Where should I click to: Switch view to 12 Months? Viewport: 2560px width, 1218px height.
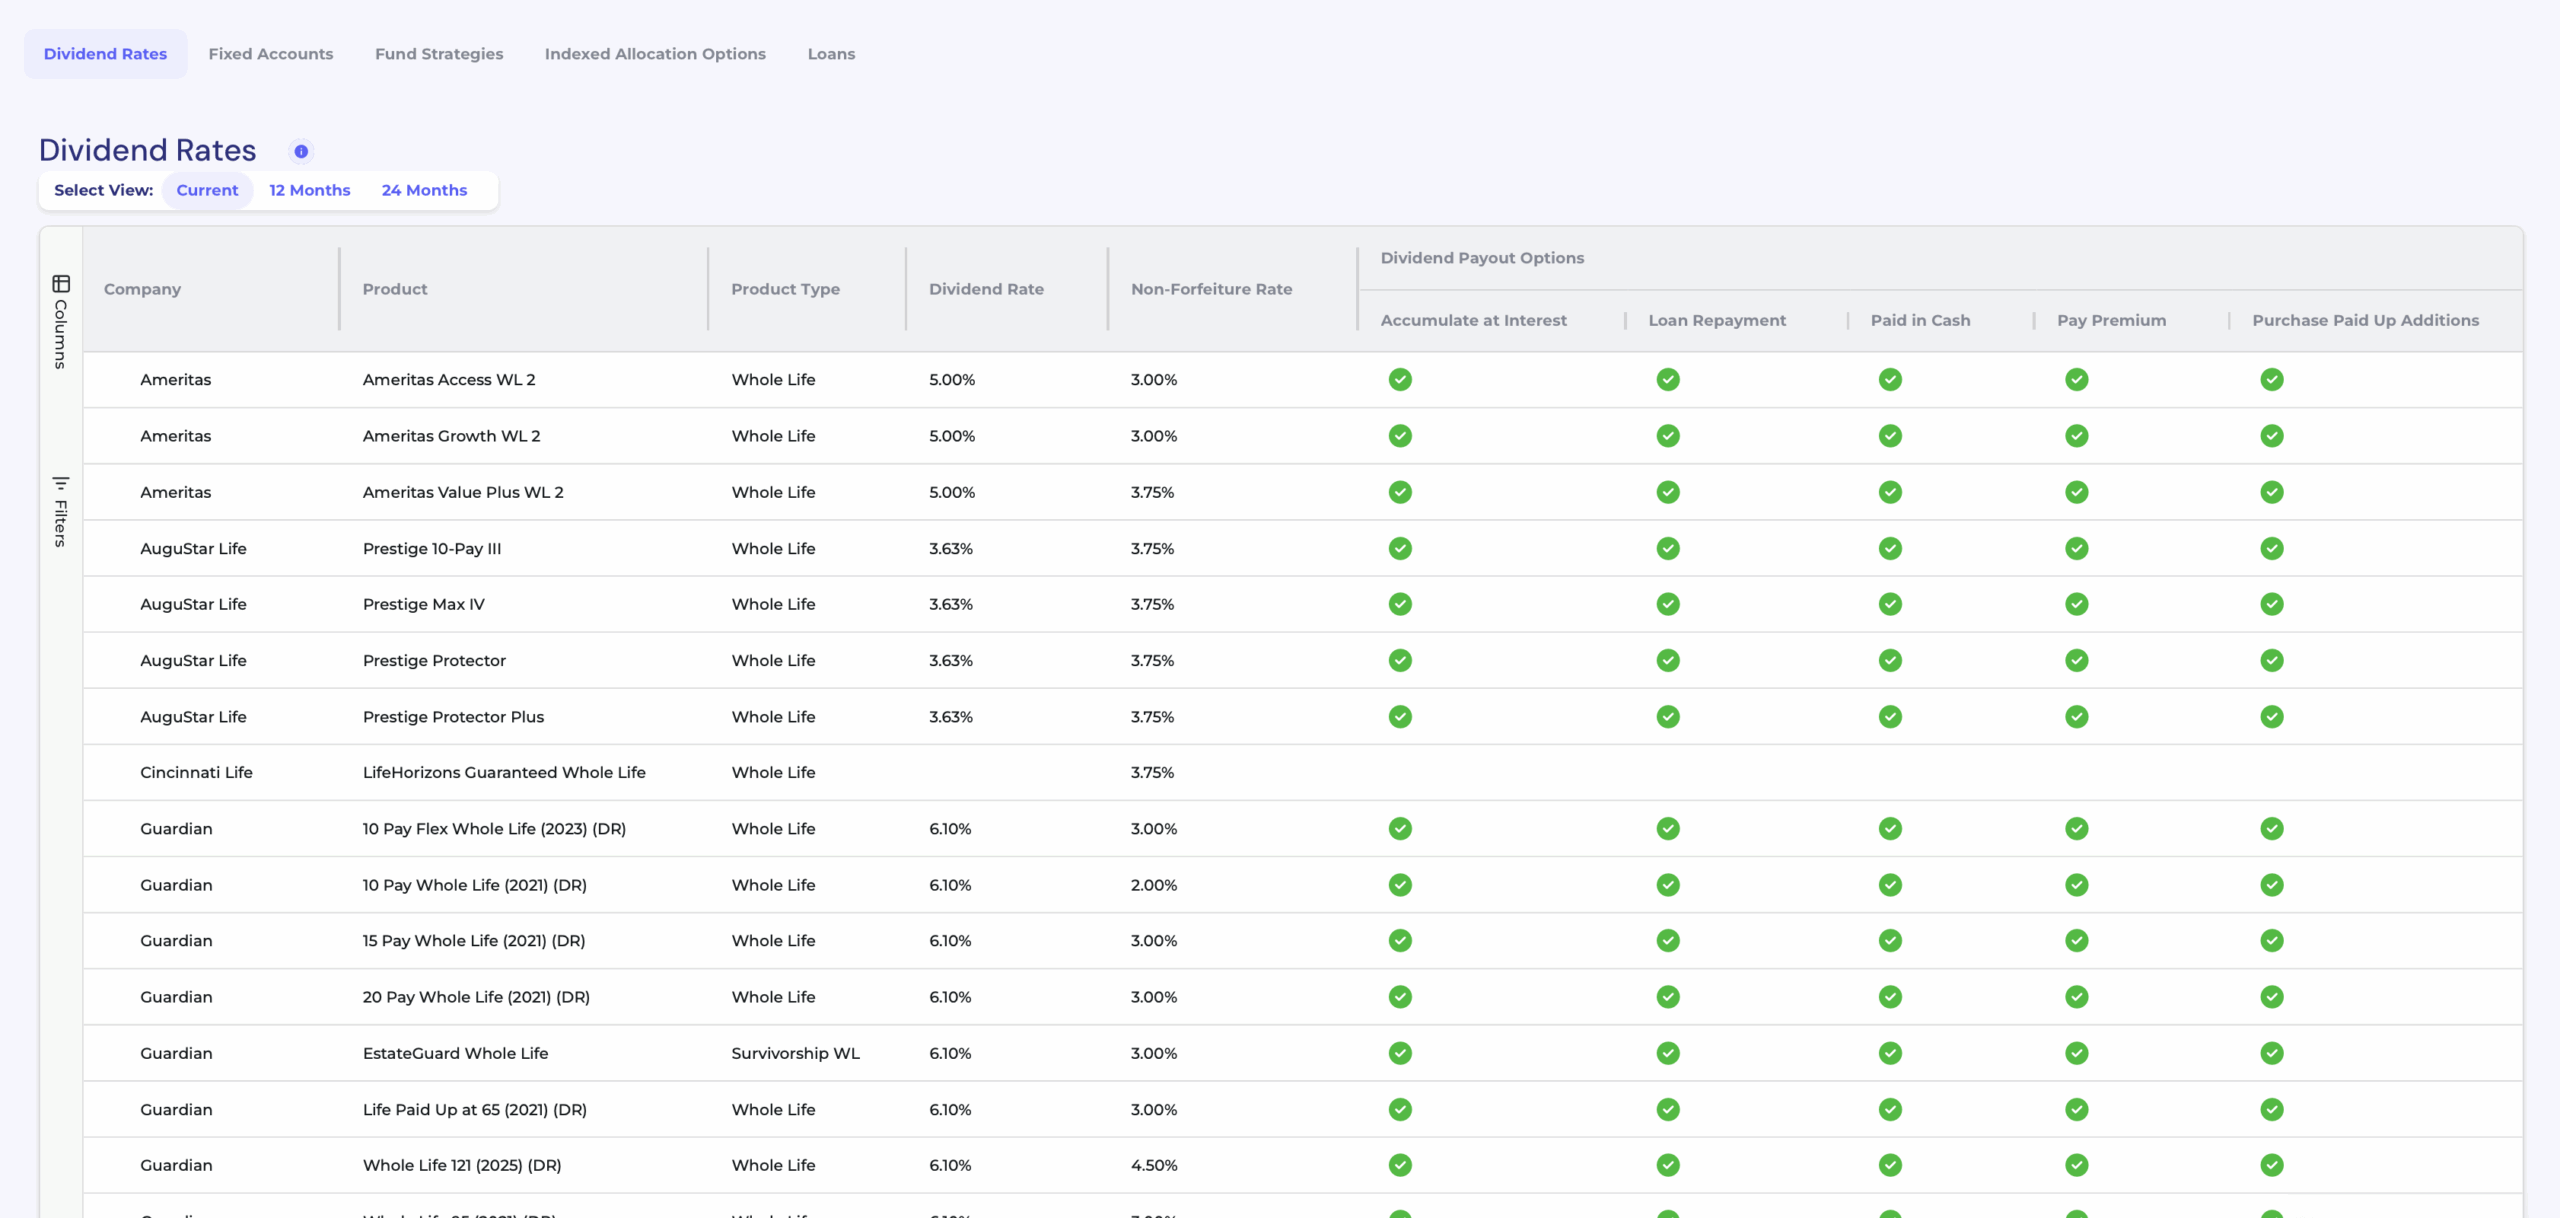coord(310,190)
